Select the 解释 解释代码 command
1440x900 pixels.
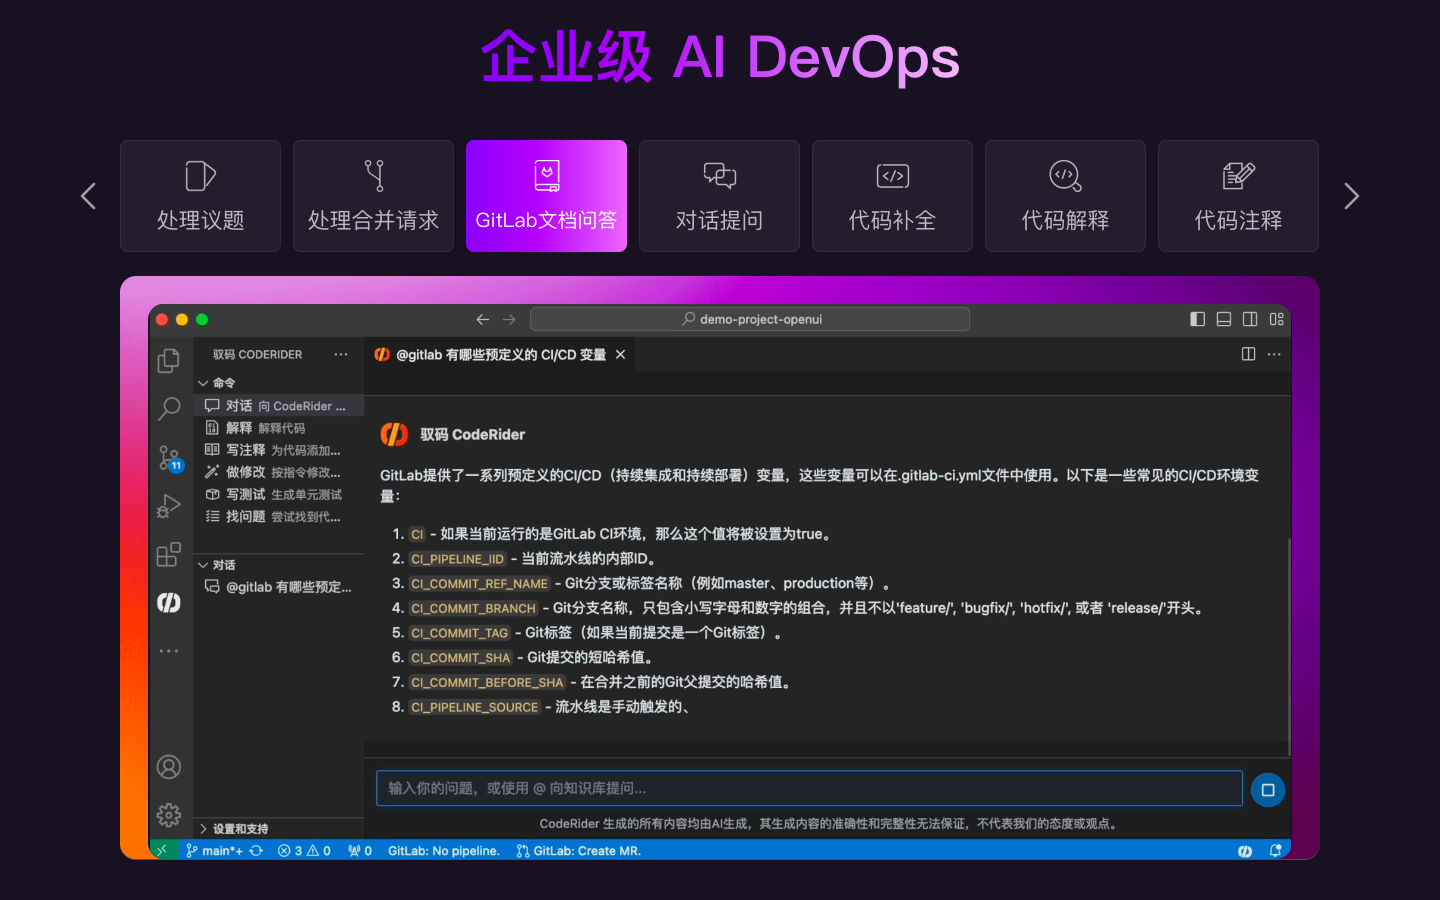click(x=278, y=428)
